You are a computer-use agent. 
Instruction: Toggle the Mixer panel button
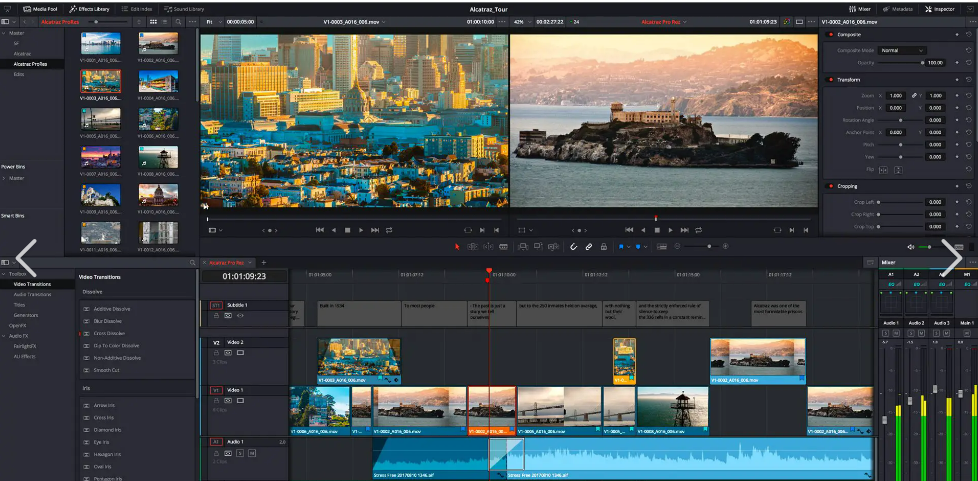click(x=860, y=9)
